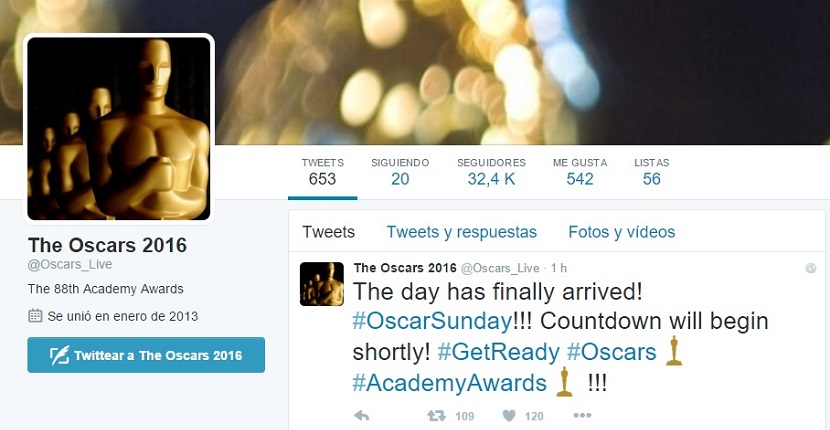View the 653 Tweets count
The height and width of the screenshot is (430, 830).
click(322, 172)
